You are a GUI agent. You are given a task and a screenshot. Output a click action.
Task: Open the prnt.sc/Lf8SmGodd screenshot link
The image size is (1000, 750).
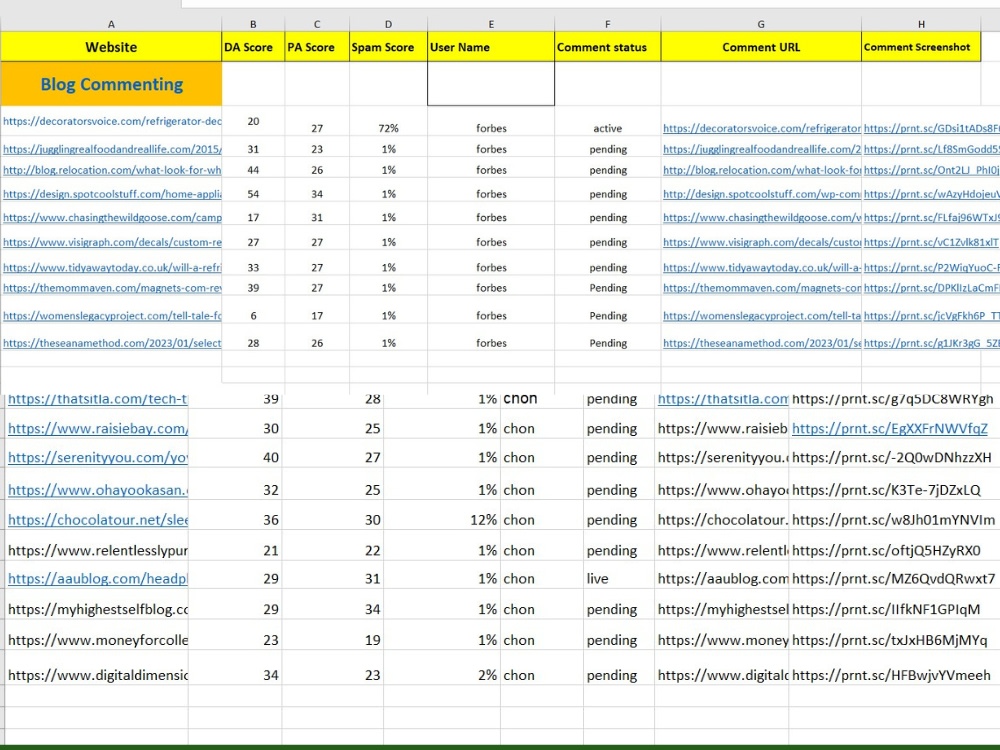(932, 149)
